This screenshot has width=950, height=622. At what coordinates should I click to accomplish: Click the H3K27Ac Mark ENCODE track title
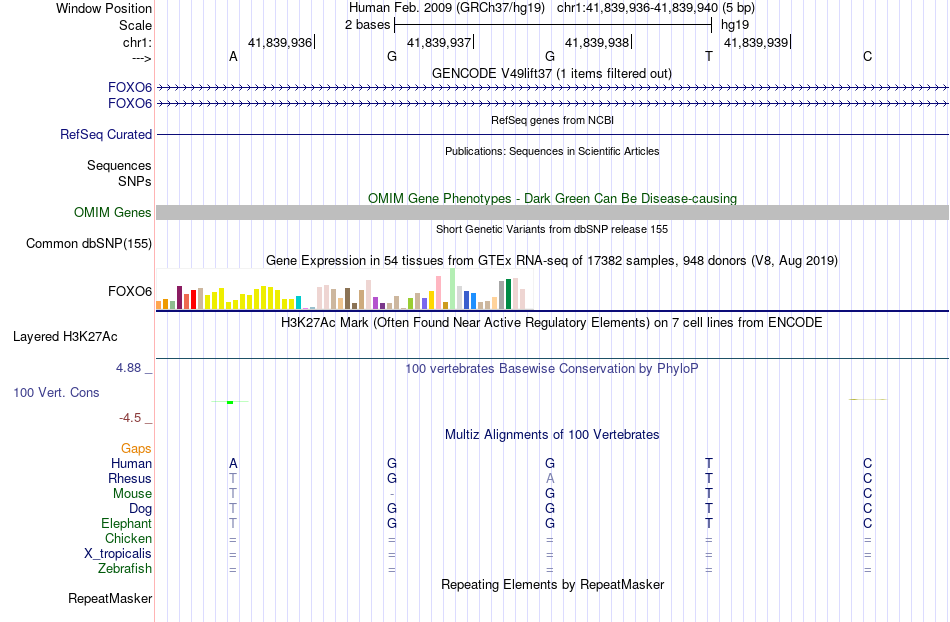click(551, 322)
